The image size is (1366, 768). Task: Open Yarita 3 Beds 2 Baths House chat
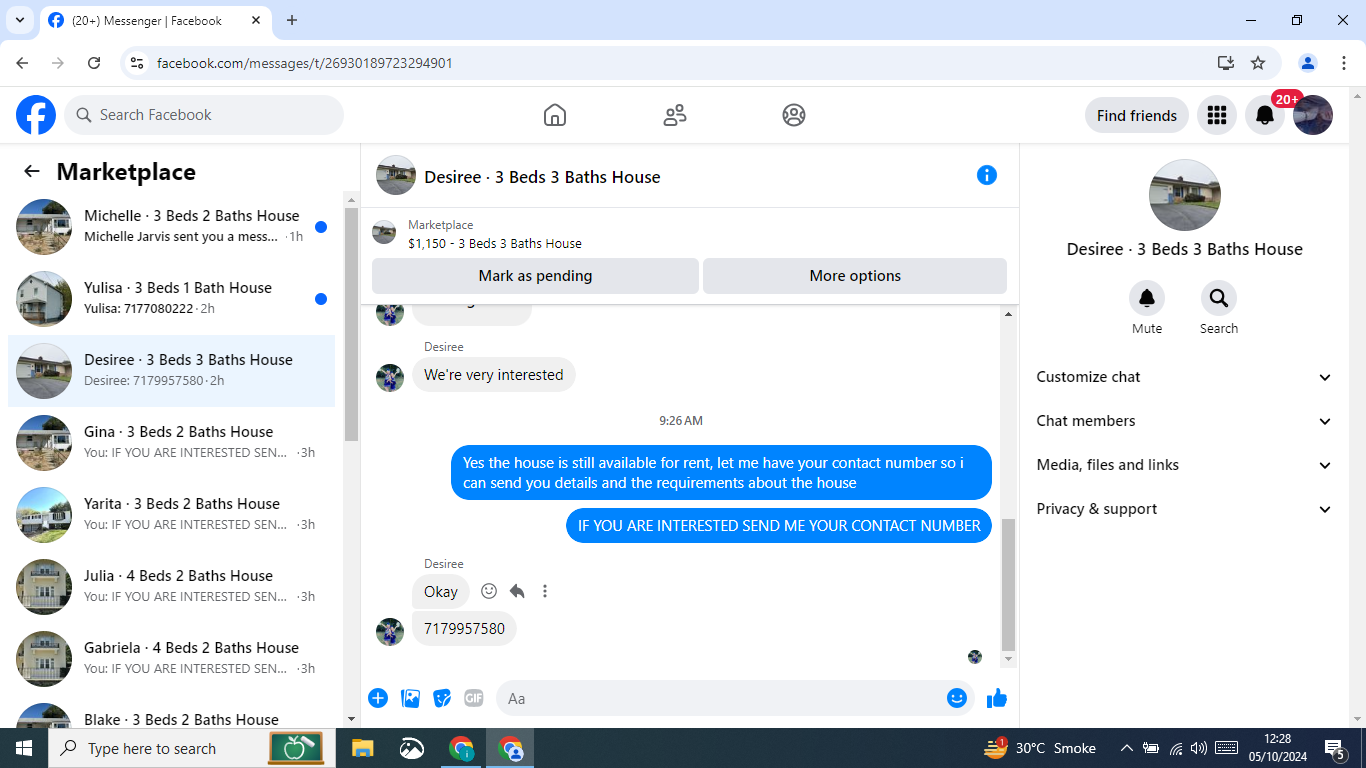172,515
